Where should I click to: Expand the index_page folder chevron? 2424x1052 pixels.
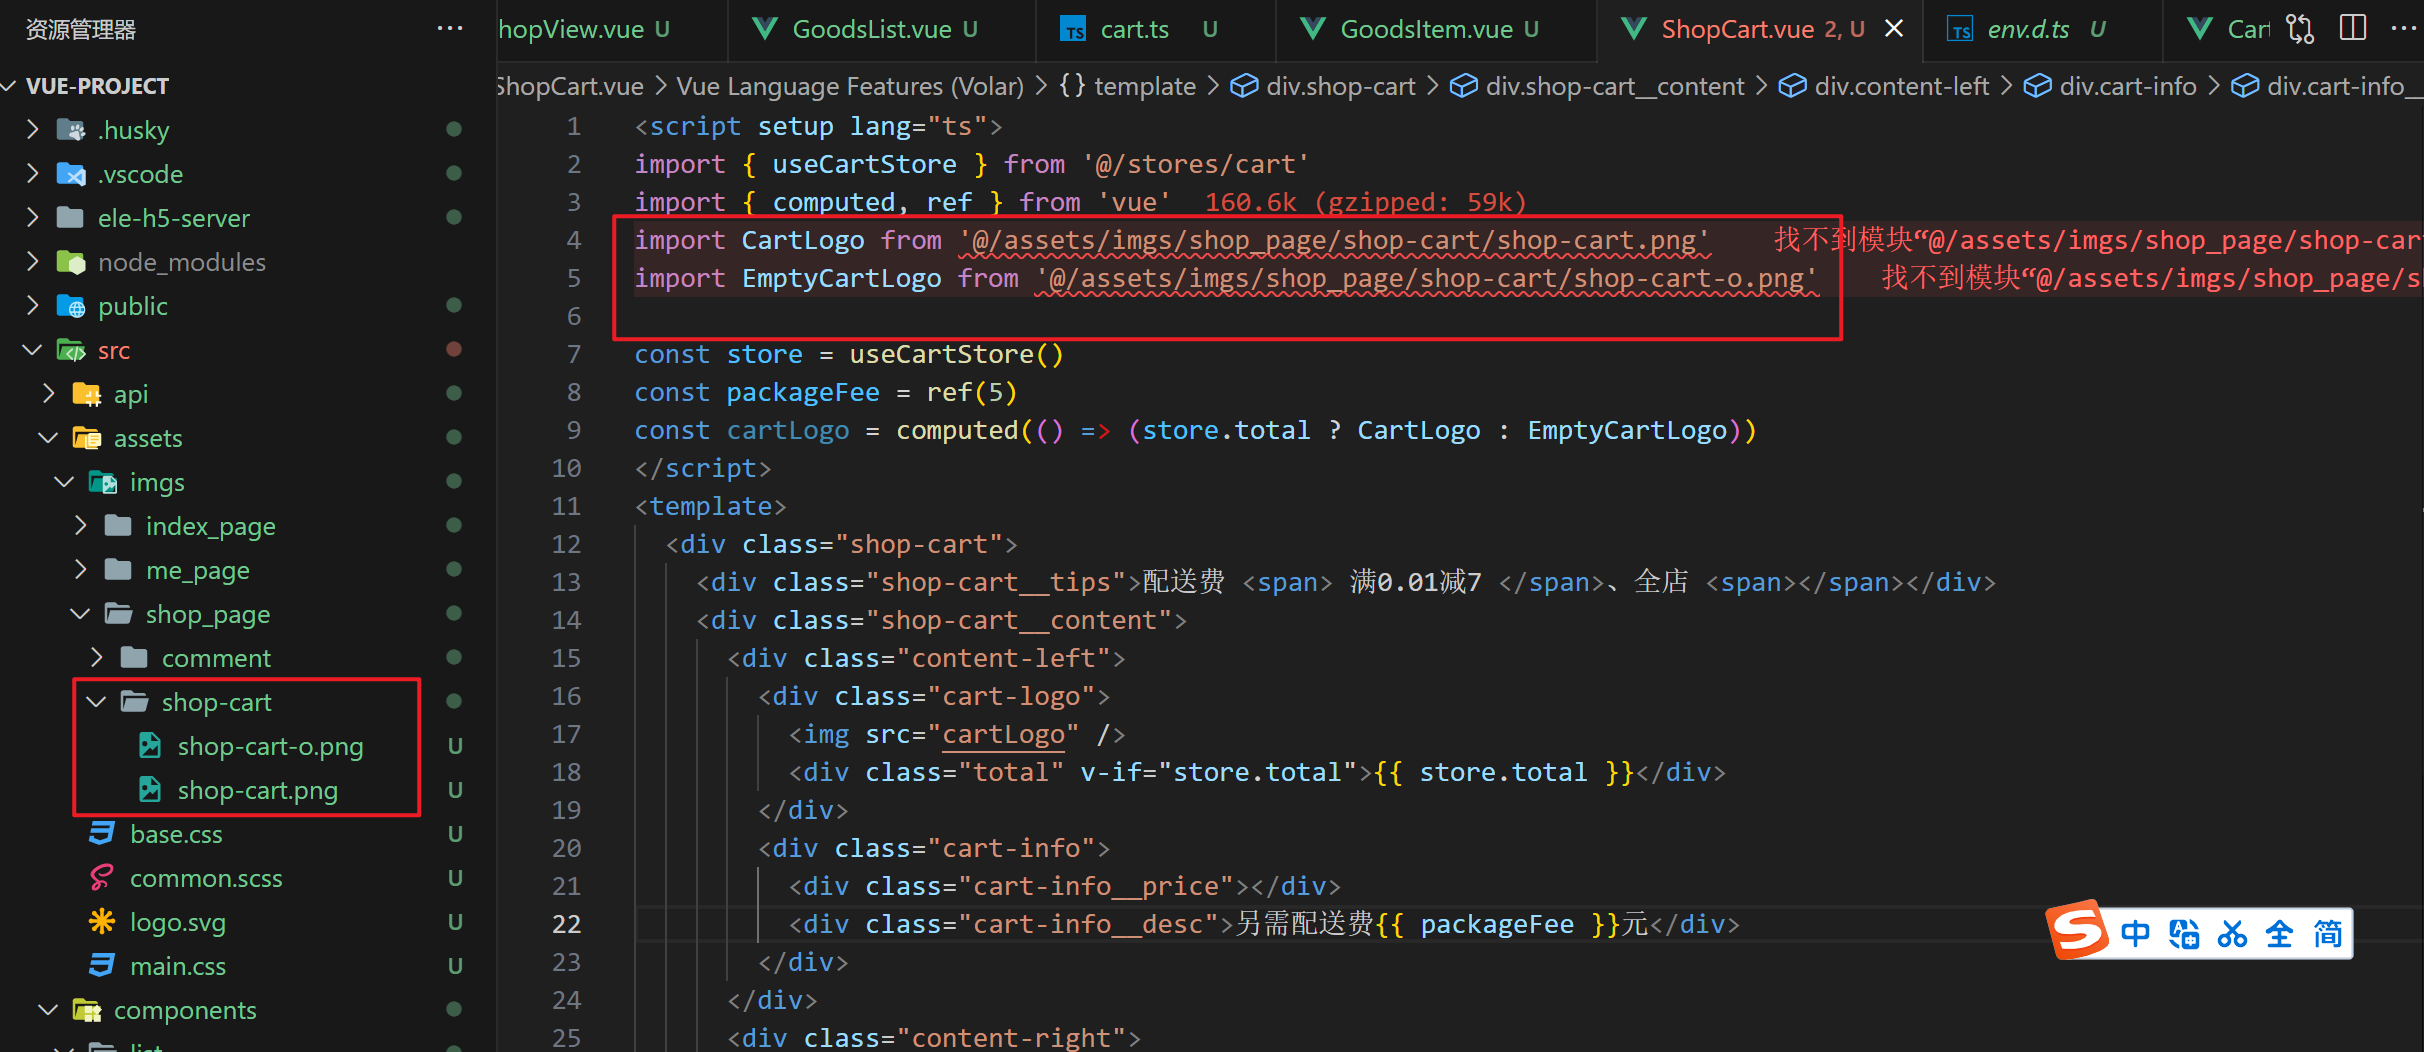pos(81,526)
